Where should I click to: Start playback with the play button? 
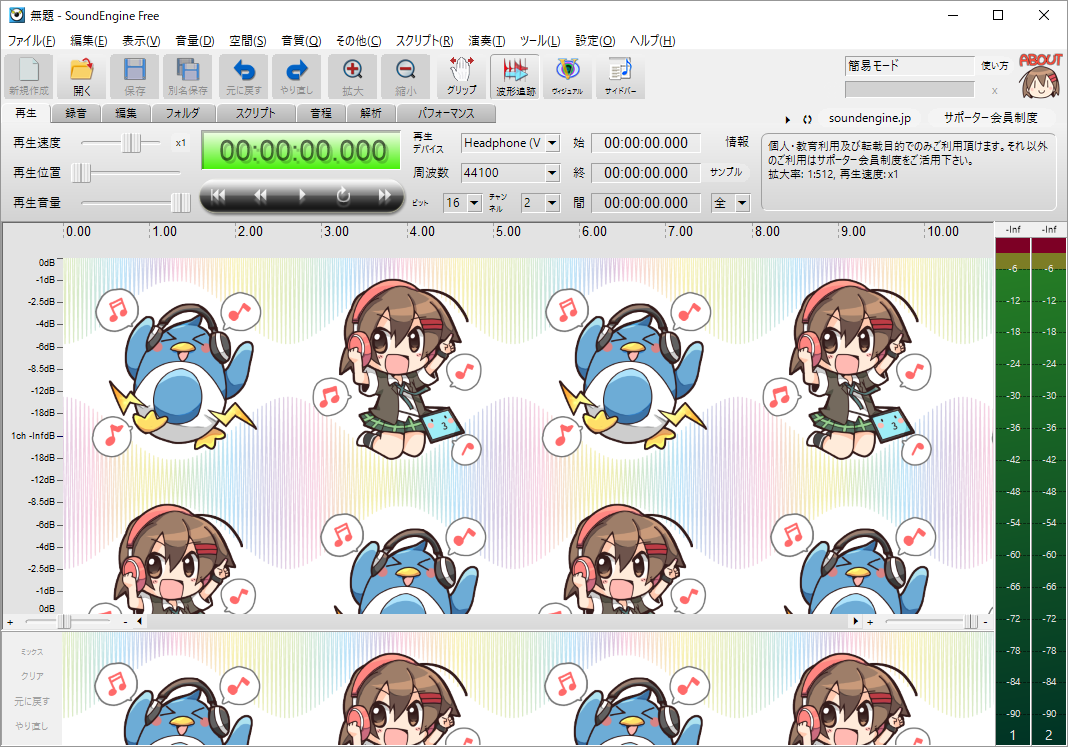click(x=302, y=196)
